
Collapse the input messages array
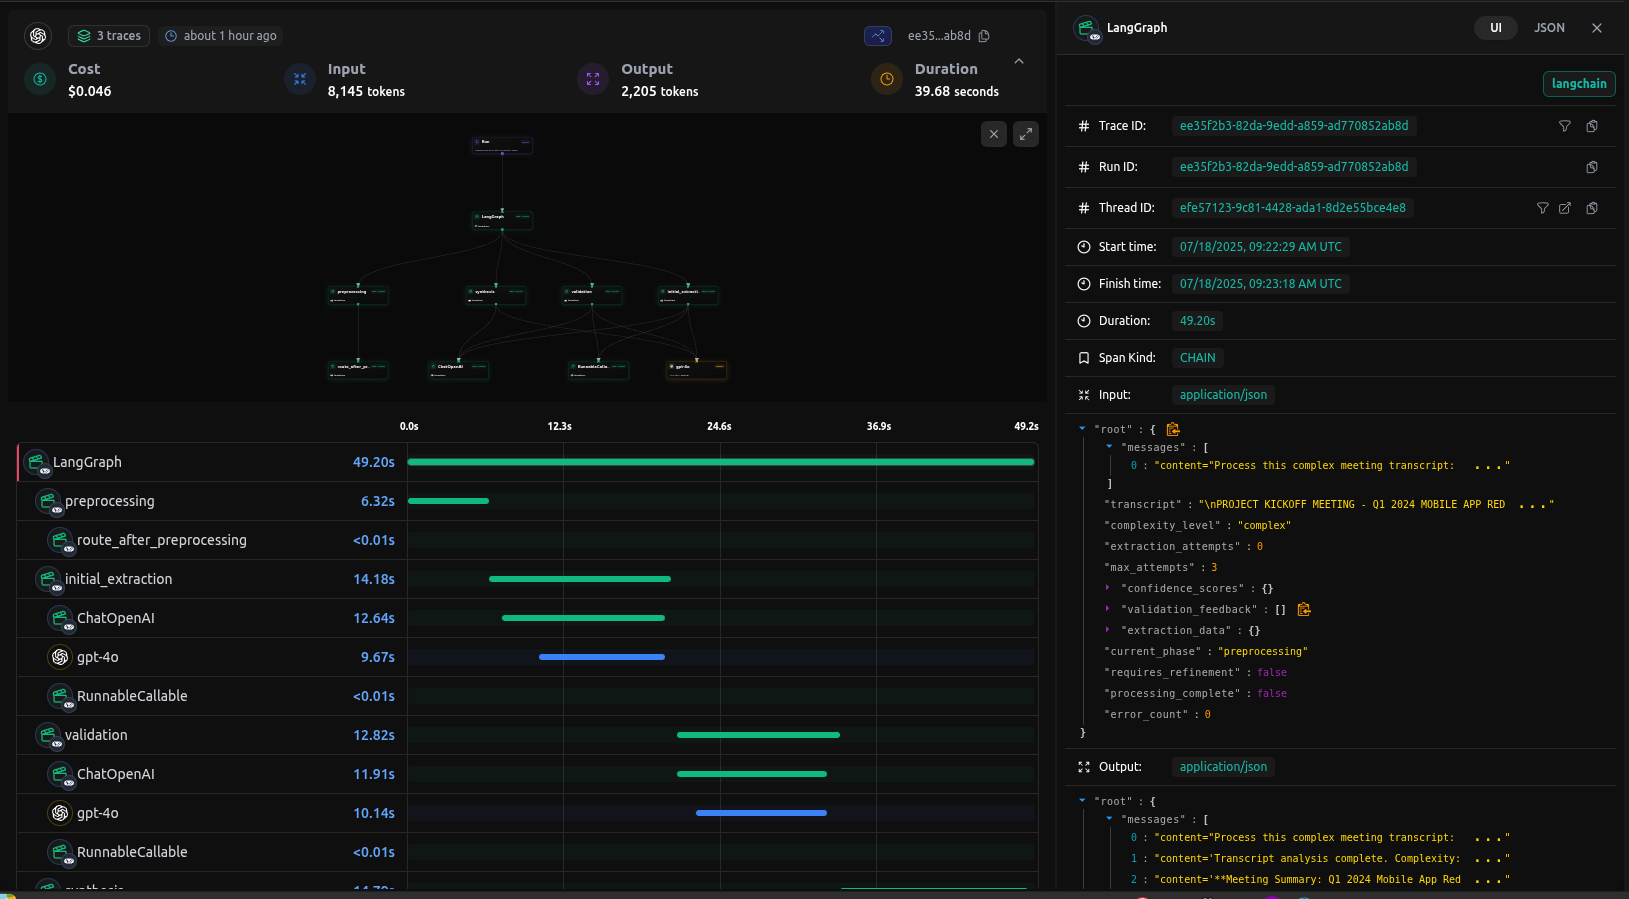click(x=1109, y=447)
